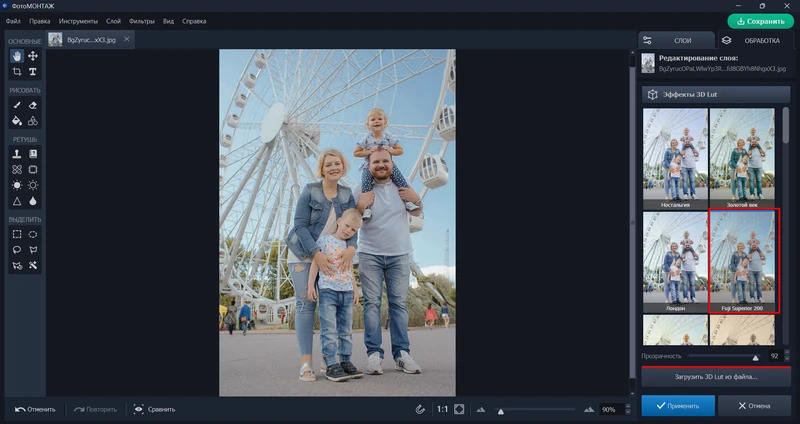Select the Blur droplet tool
The image size is (800, 424).
pos(33,201)
